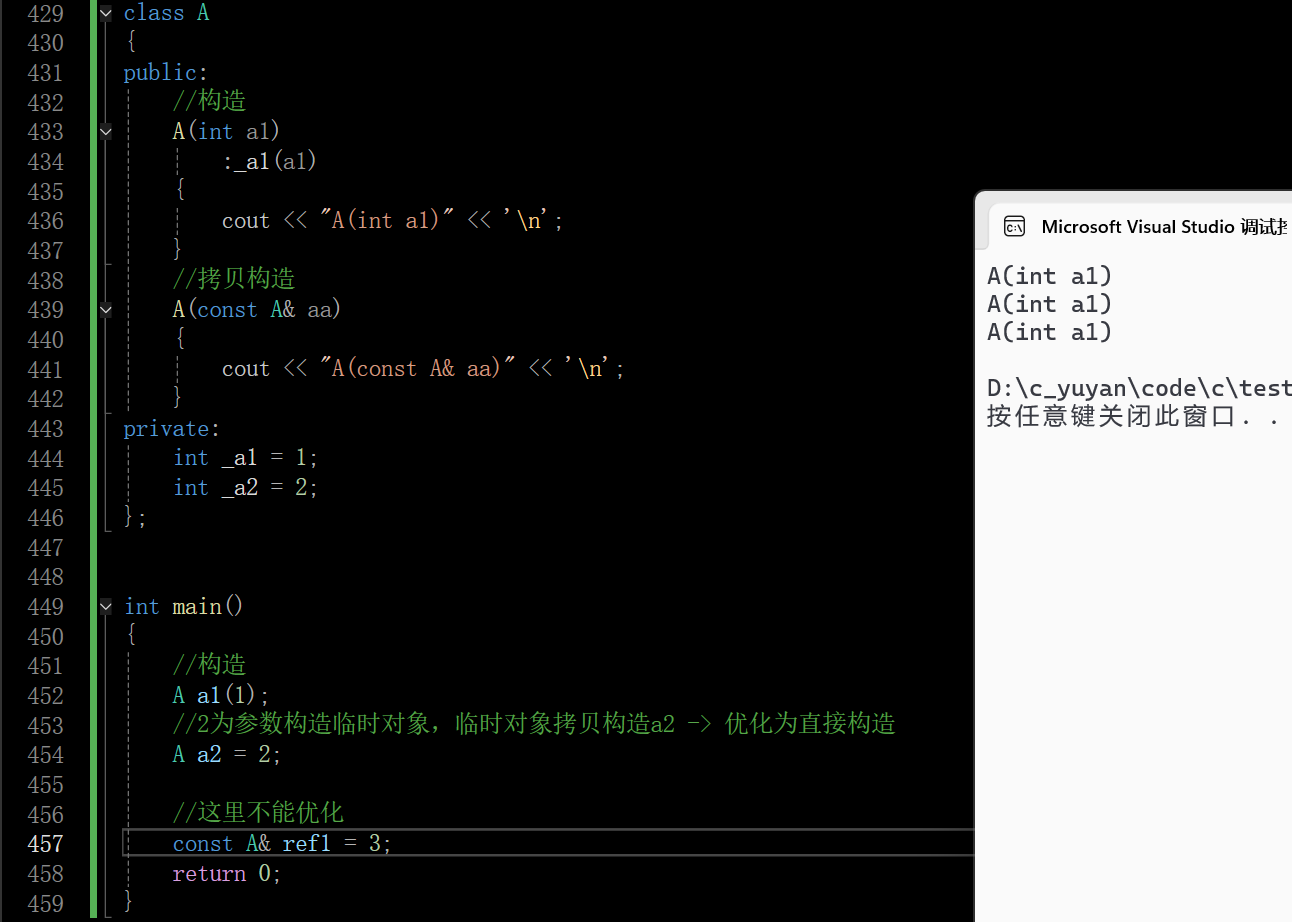The image size is (1292, 922).
Task: Click the 'A a2 = 2;' statement
Action: [227, 755]
